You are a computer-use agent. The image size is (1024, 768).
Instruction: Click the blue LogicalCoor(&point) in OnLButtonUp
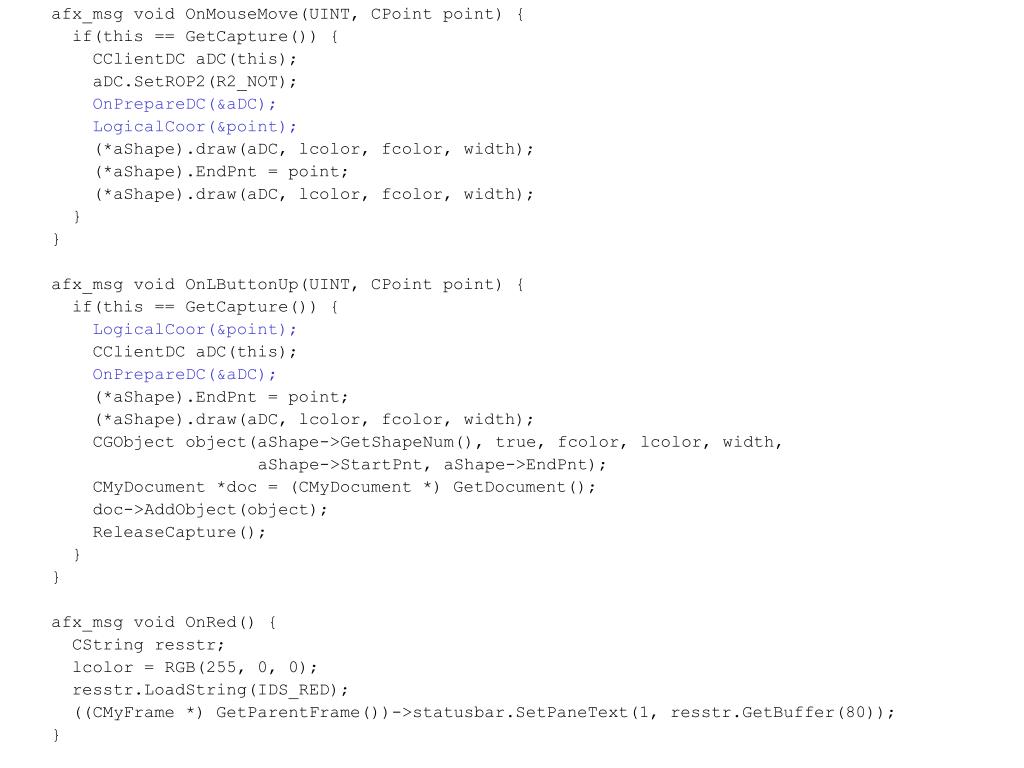pos(194,329)
